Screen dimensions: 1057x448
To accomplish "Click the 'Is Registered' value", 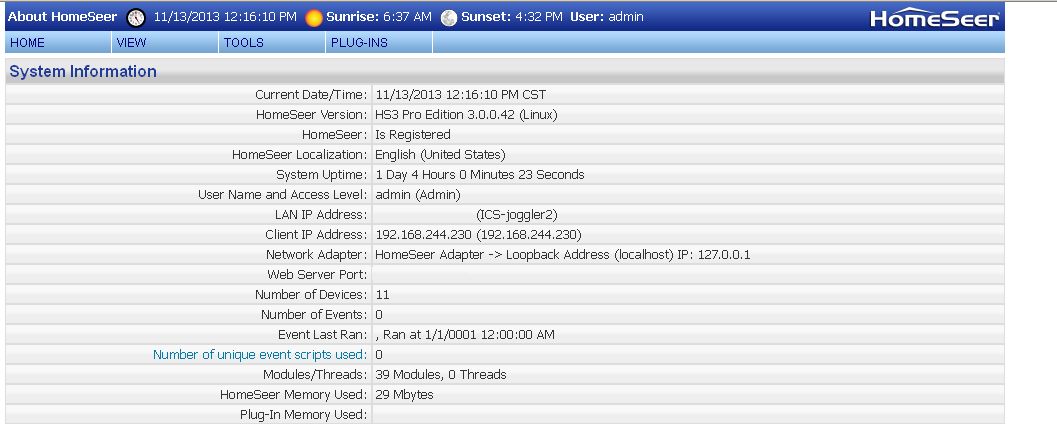I will [x=413, y=135].
